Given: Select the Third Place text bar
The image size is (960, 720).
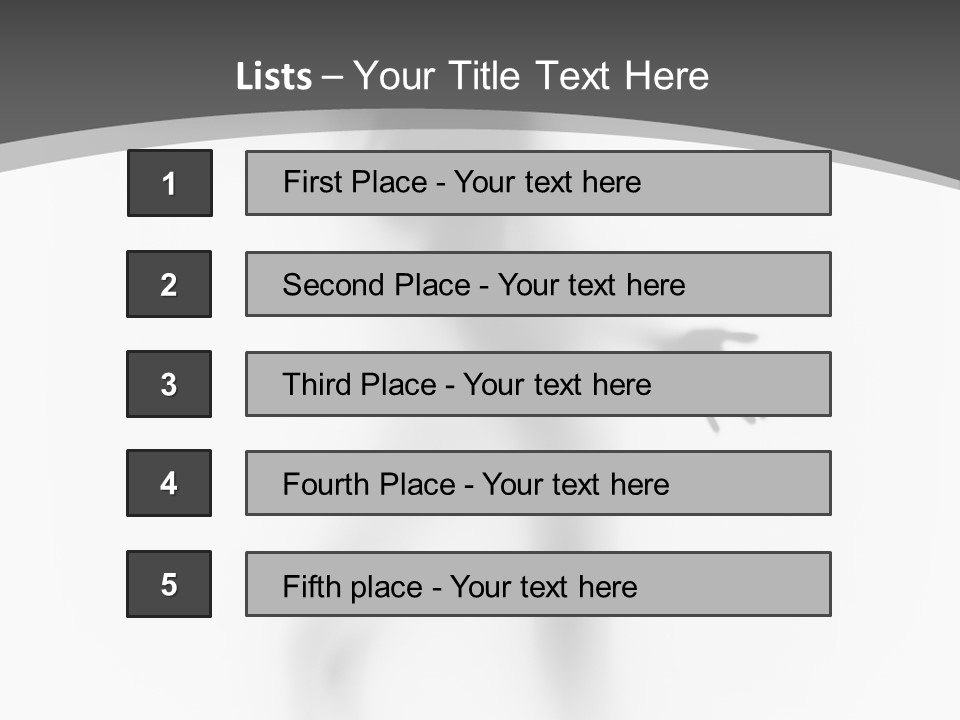Looking at the screenshot, I should [538, 384].
